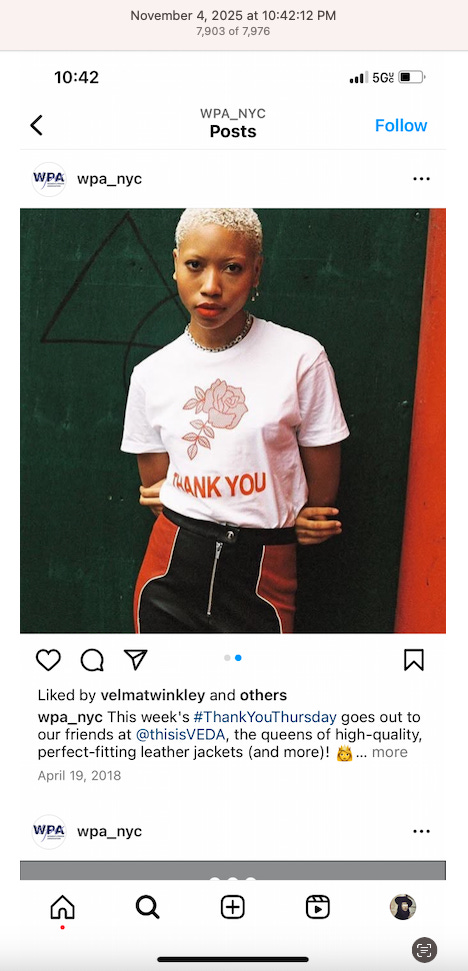Follow the WPA_NYC account
This screenshot has height=971, width=468.
tap(401, 125)
